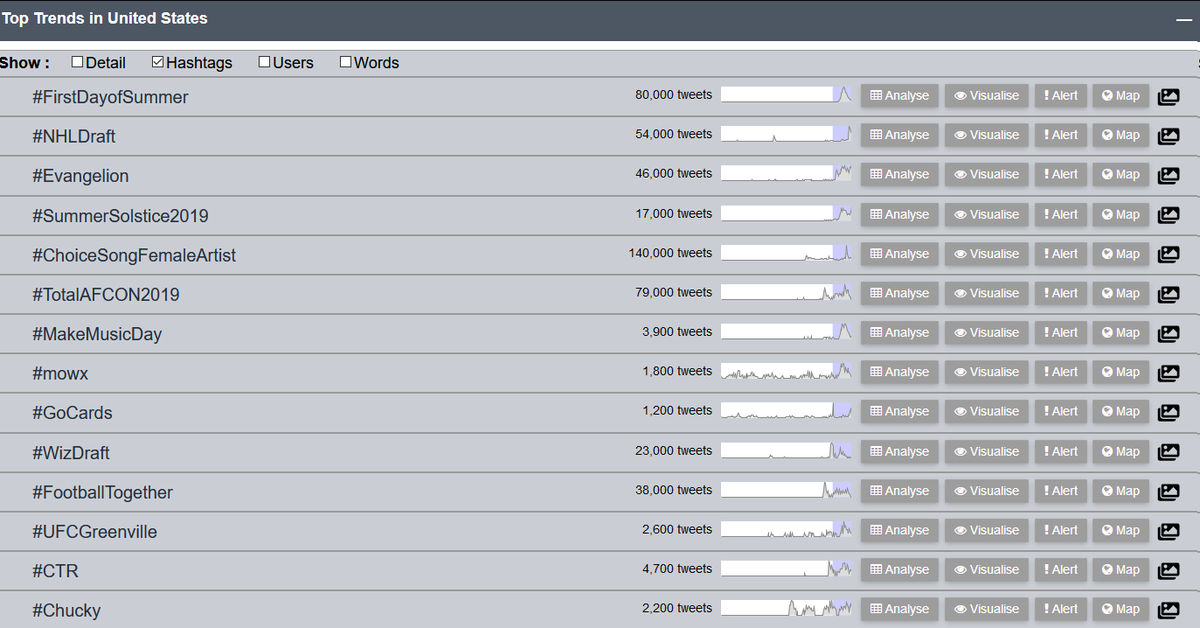The height and width of the screenshot is (628, 1200).
Task: Open image gallery icon for #NHLDraft
Action: [1168, 136]
